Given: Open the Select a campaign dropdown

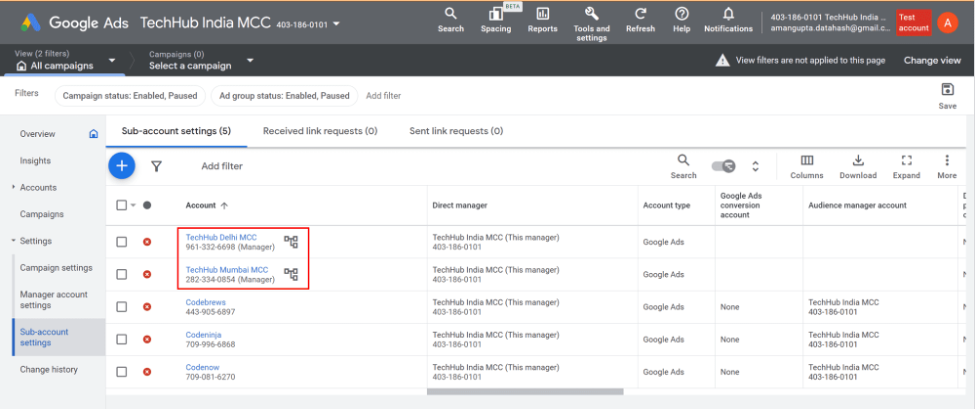Looking at the screenshot, I should click(x=250, y=60).
